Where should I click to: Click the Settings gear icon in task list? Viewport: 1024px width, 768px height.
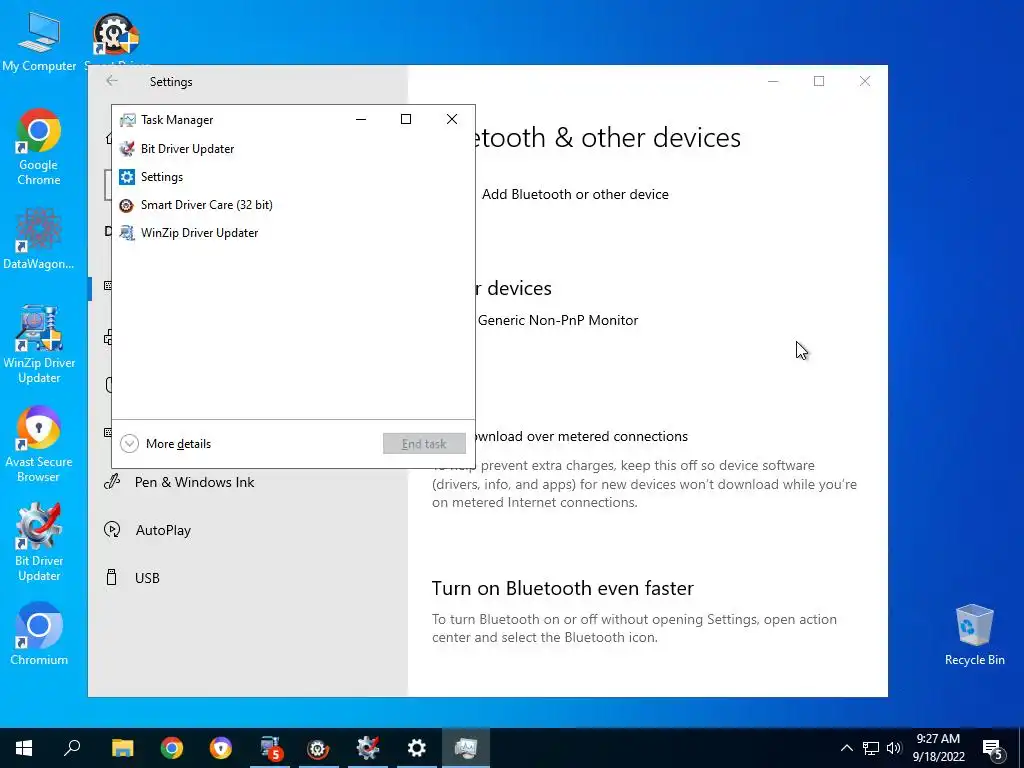tap(127, 177)
